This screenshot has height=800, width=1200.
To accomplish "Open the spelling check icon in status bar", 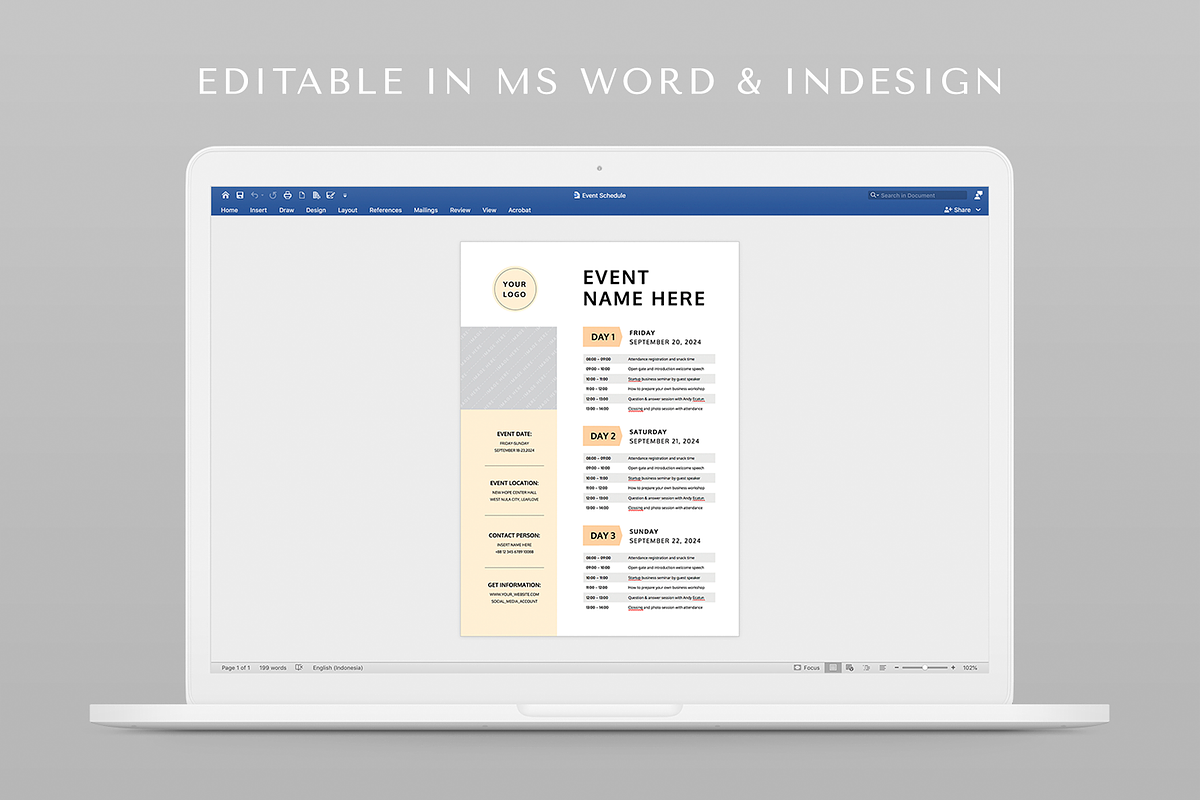I will tap(299, 667).
